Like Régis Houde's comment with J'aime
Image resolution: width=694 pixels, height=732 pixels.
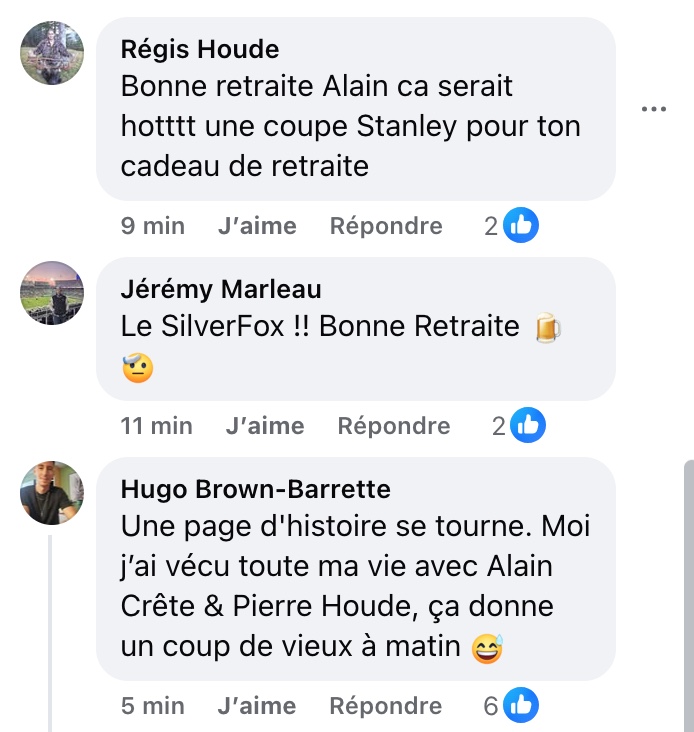click(x=257, y=226)
